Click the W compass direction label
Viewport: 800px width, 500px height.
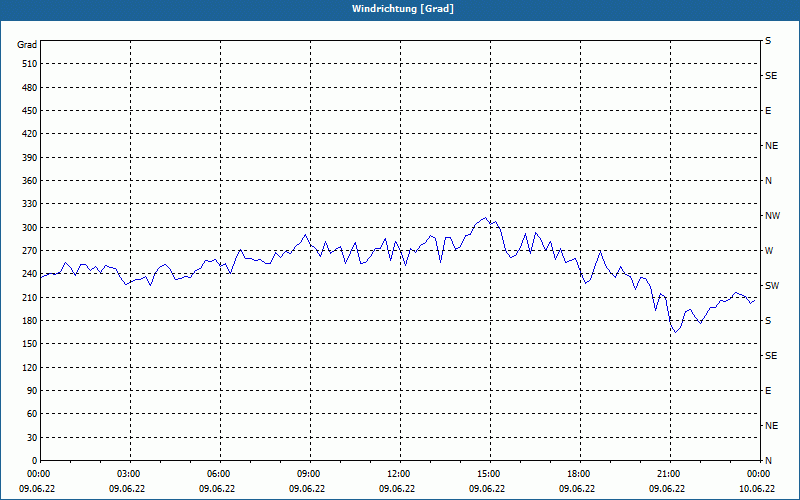pos(769,251)
